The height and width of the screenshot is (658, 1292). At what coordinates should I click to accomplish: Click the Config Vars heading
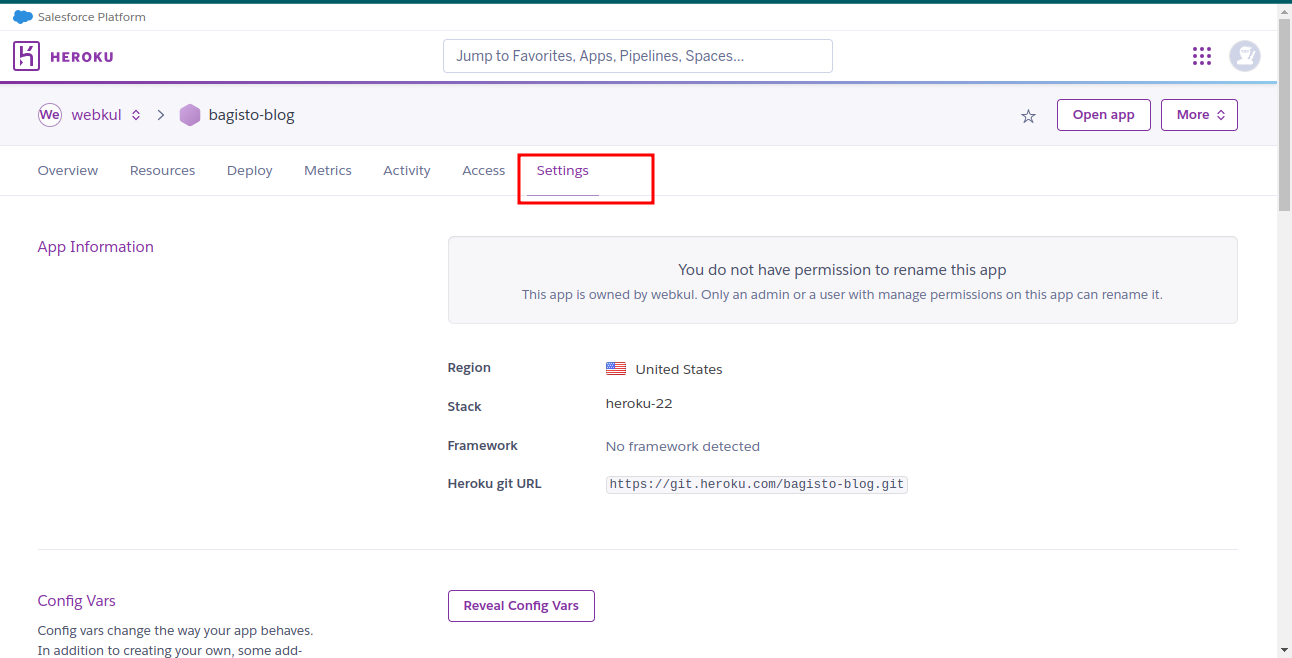(x=77, y=601)
